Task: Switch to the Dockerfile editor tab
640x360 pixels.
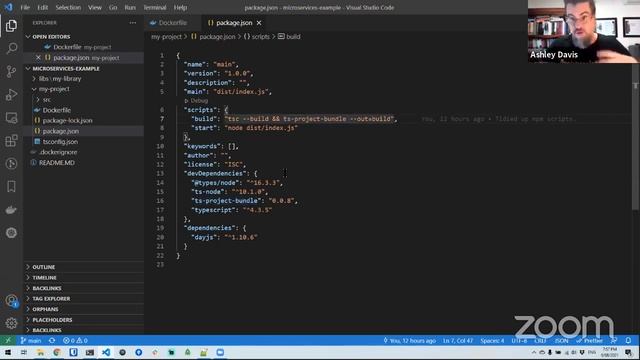Action: pos(173,23)
